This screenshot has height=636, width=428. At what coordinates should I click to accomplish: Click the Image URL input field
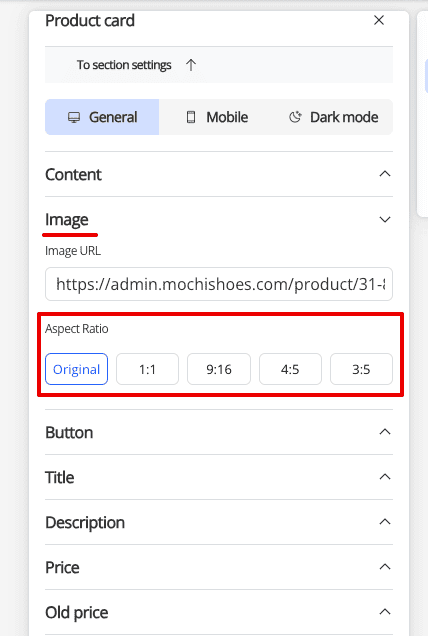tap(219, 284)
